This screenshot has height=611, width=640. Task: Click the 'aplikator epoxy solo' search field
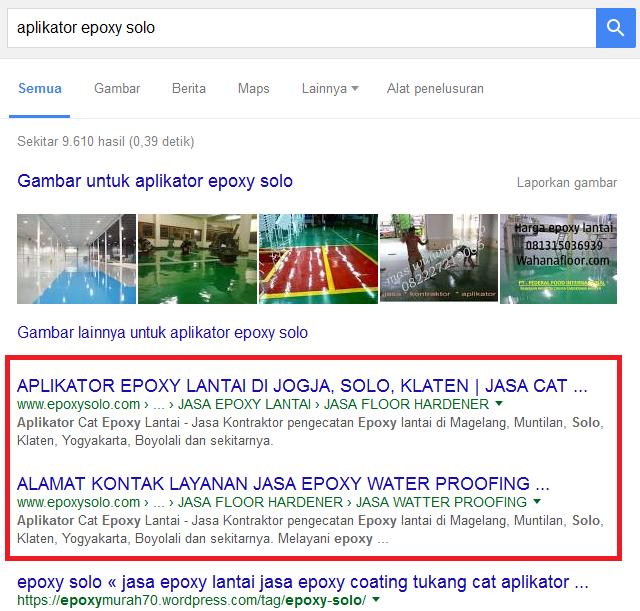click(x=302, y=28)
